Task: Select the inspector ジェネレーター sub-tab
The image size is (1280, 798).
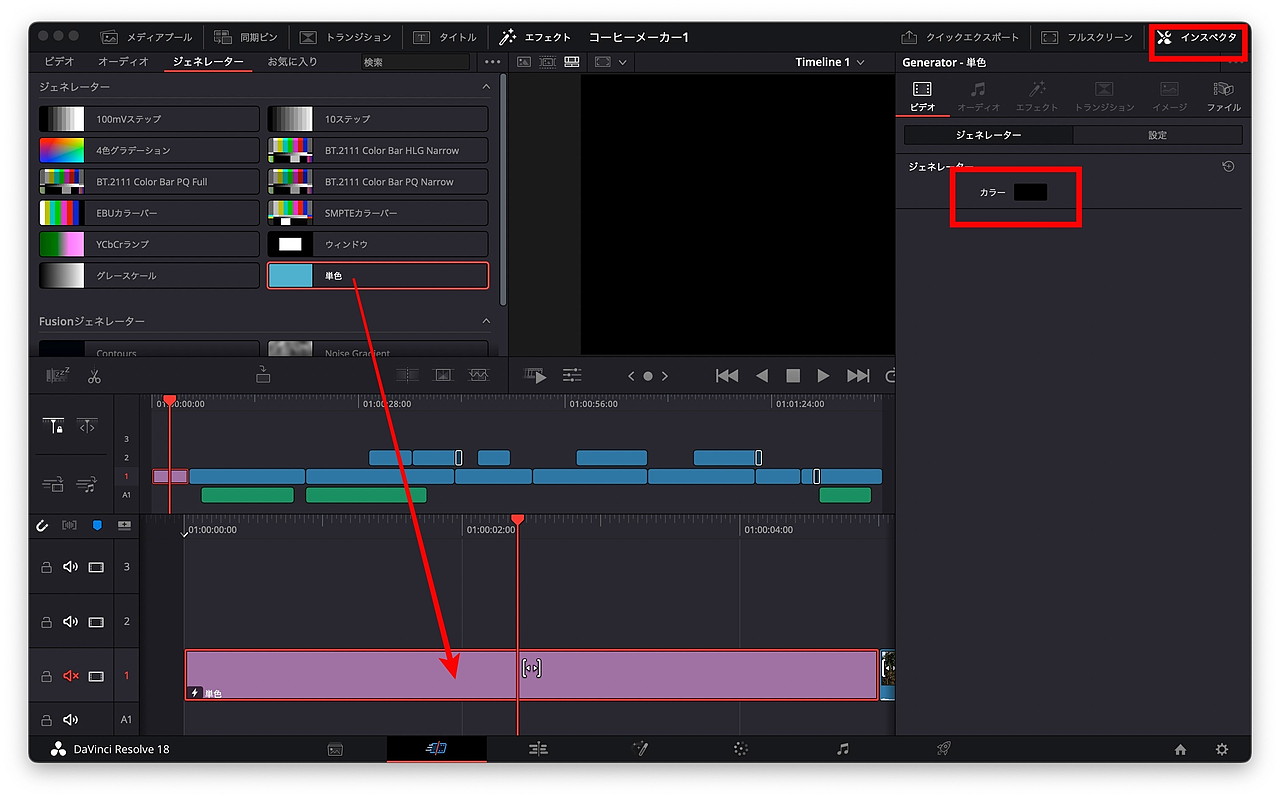Action: 988,135
